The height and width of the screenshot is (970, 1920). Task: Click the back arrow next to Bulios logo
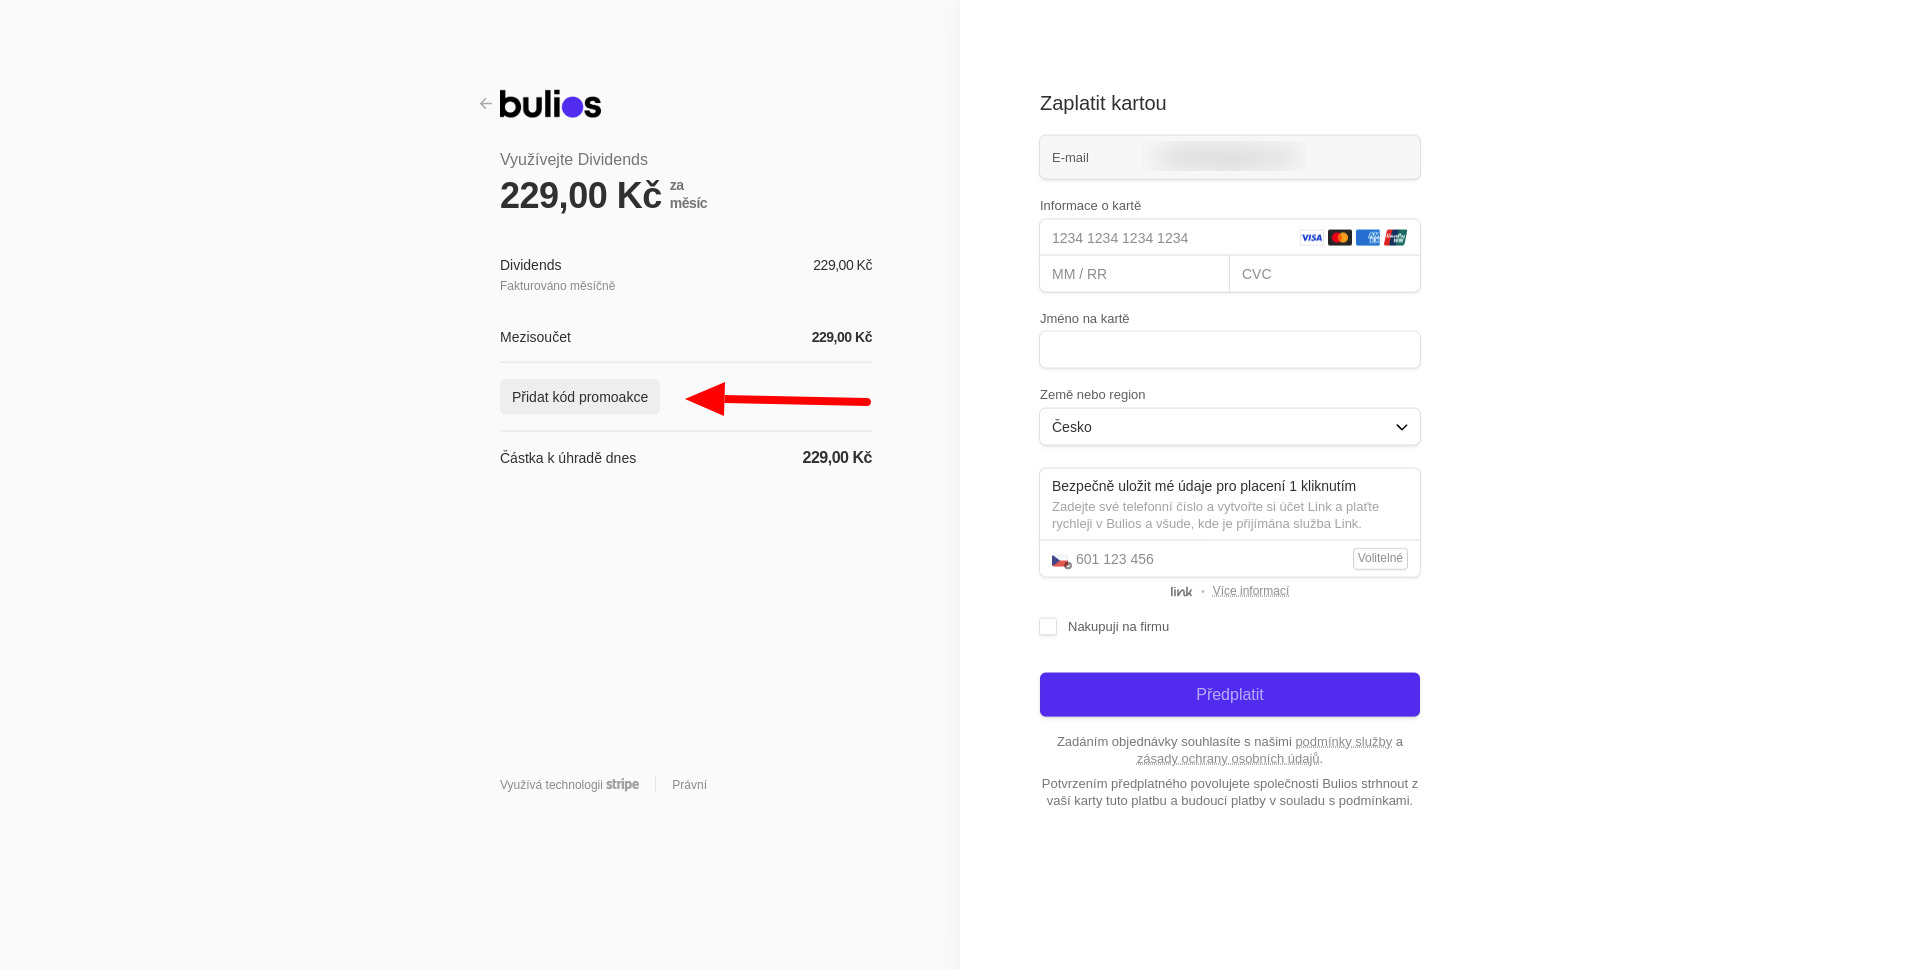(x=485, y=104)
